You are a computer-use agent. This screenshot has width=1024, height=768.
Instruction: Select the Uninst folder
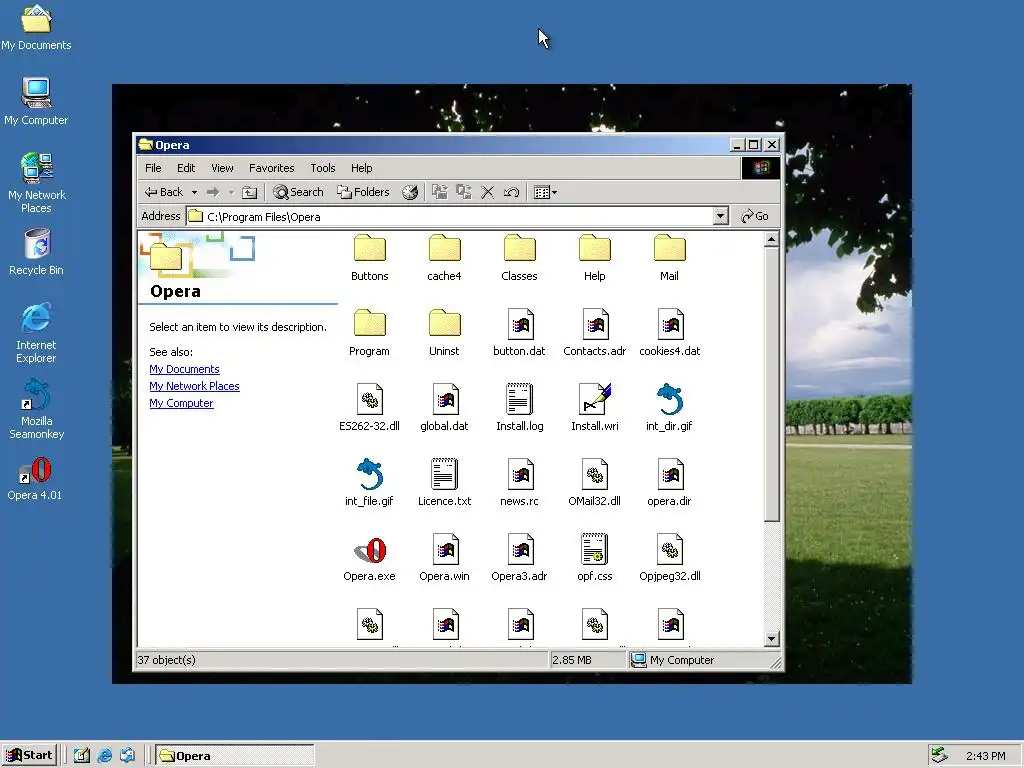444,333
